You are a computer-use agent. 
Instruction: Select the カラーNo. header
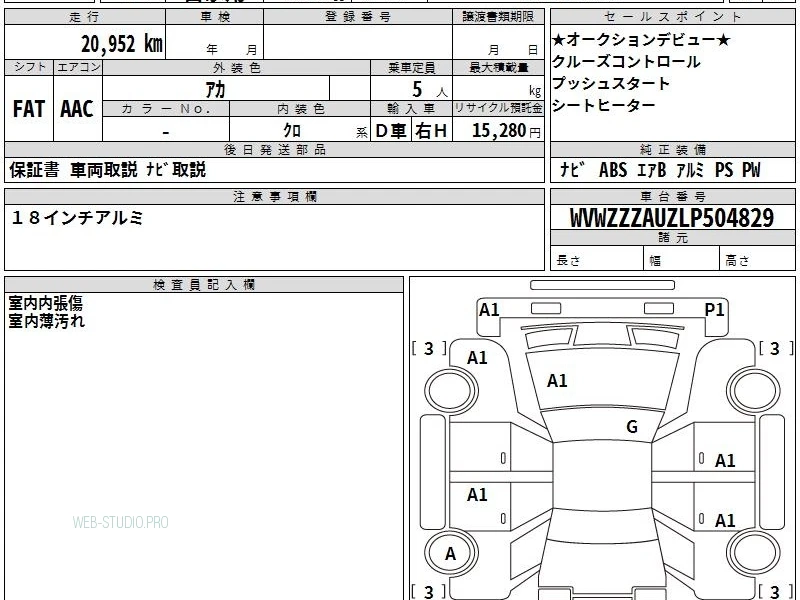click(x=166, y=109)
